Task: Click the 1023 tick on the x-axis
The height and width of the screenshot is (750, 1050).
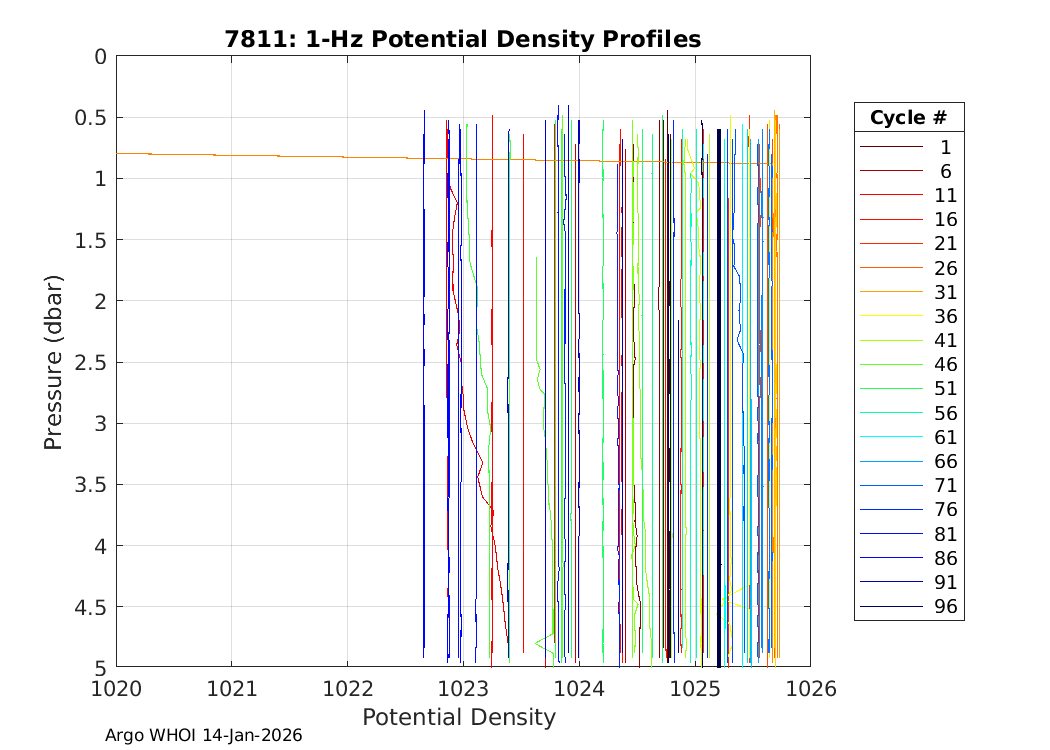Action: [463, 688]
